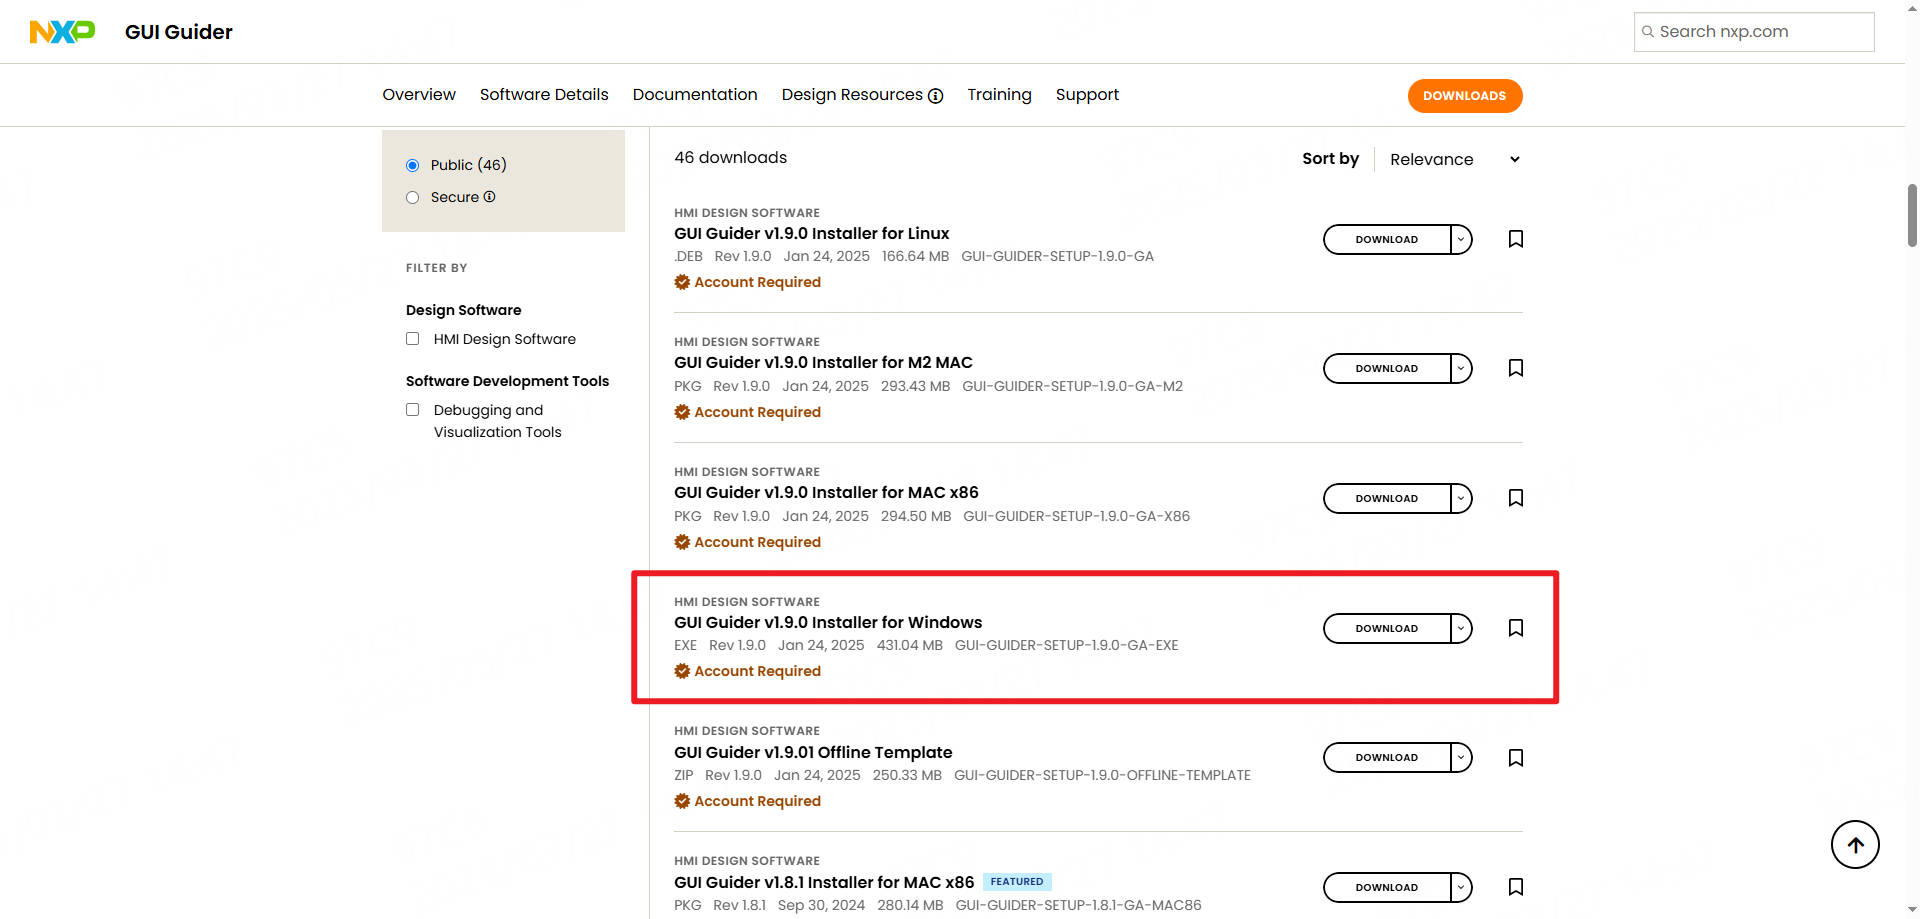Select the Secure radio button
Image resolution: width=1920 pixels, height=919 pixels.
tap(412, 198)
